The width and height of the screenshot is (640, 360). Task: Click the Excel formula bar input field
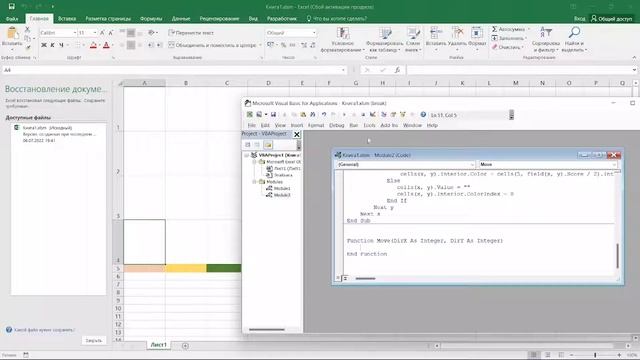520,70
